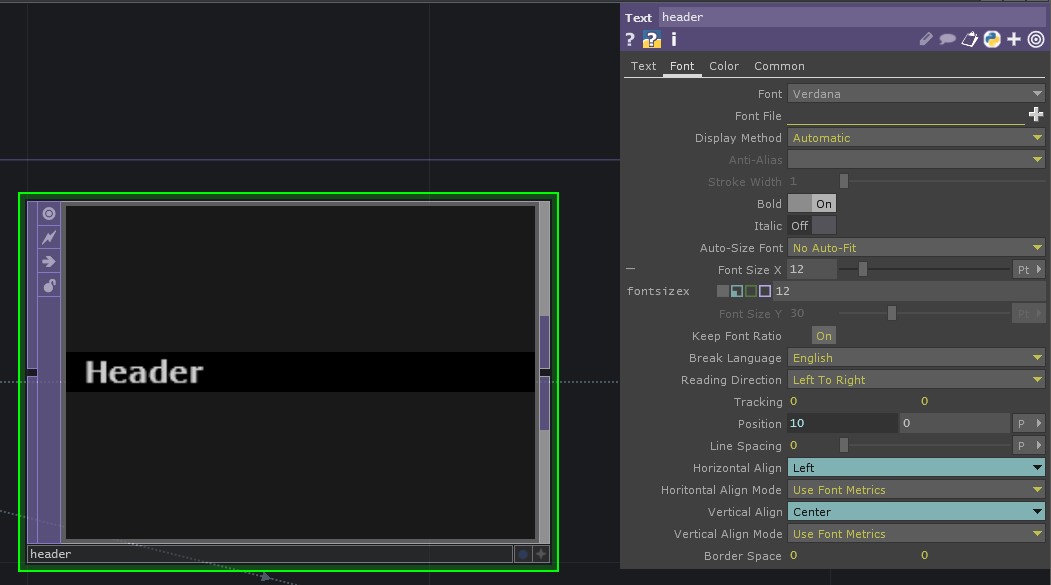Click Position X field showing 10
Image resolution: width=1051 pixels, height=585 pixels.
(x=842, y=424)
